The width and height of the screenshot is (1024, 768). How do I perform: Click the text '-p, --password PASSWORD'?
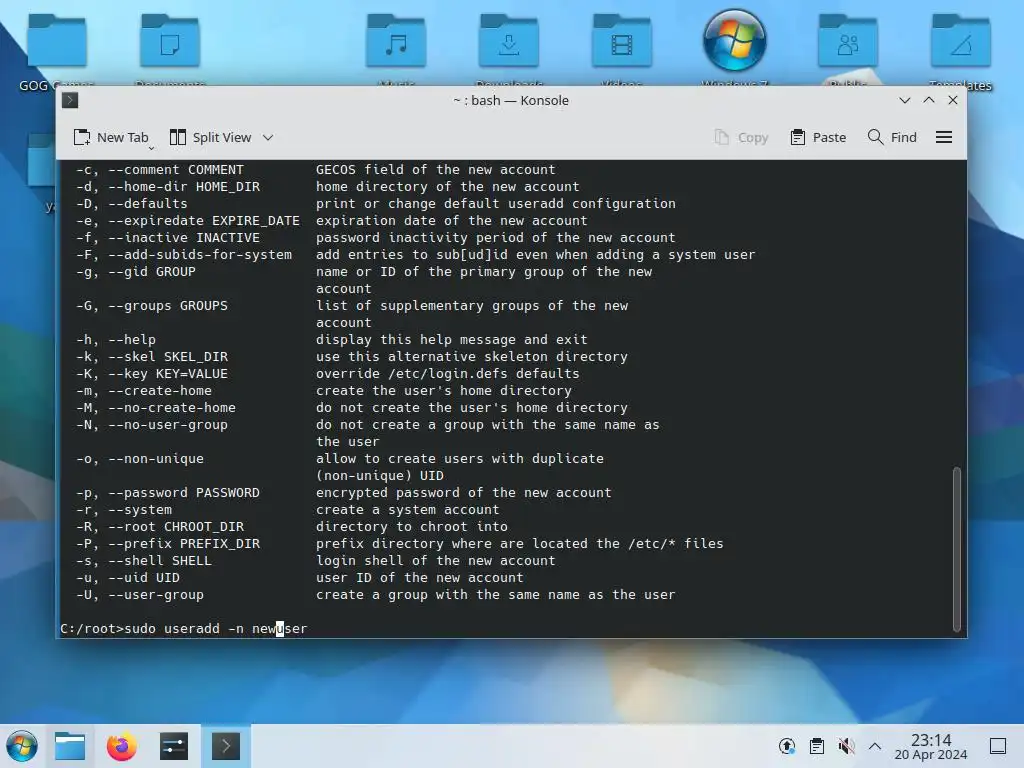pos(168,492)
